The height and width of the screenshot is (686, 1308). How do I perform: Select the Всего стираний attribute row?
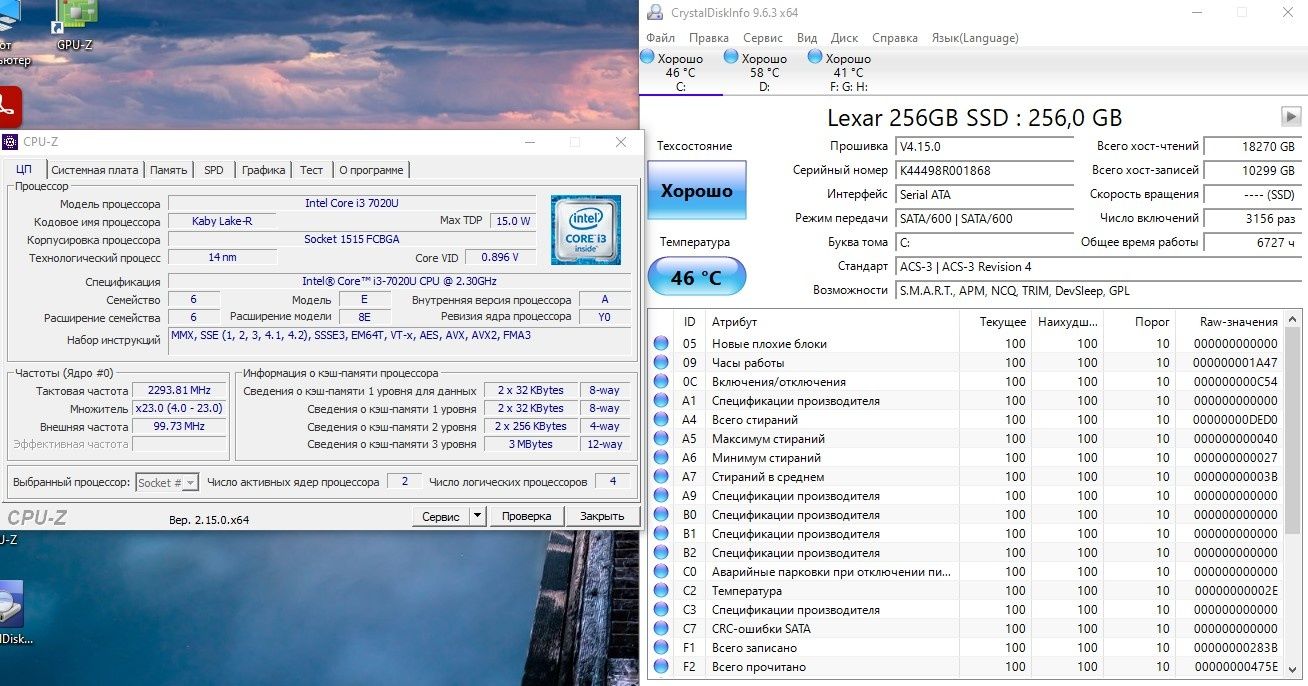click(966, 420)
